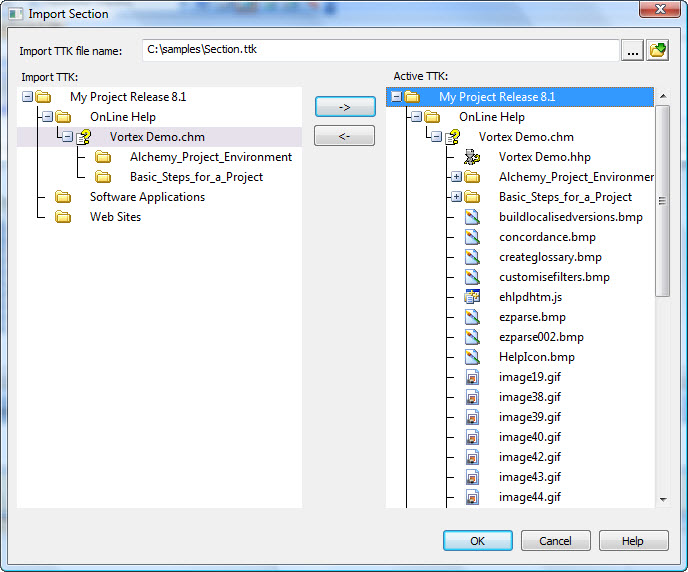The width and height of the screenshot is (688, 572).
Task: Collapse My Project Release 8.1 in Active TTK
Action: click(x=396, y=97)
